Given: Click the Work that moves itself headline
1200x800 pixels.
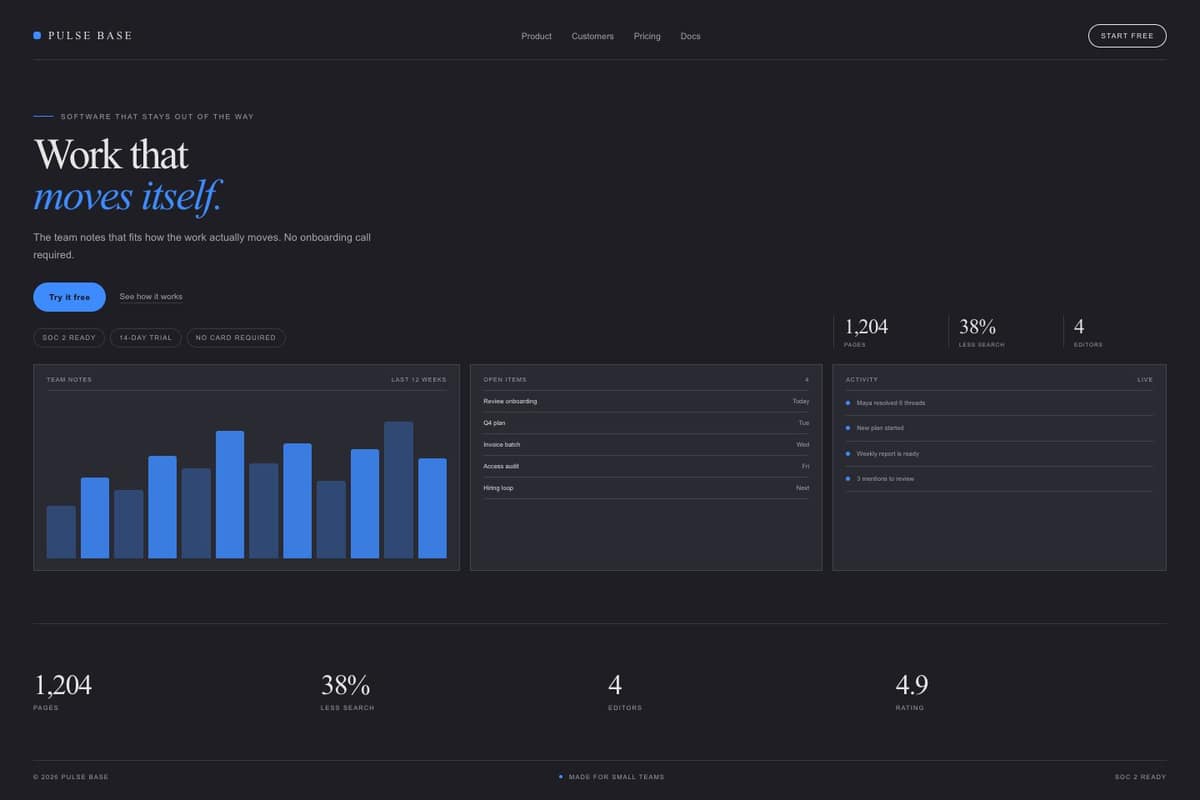Looking at the screenshot, I should (x=128, y=176).
